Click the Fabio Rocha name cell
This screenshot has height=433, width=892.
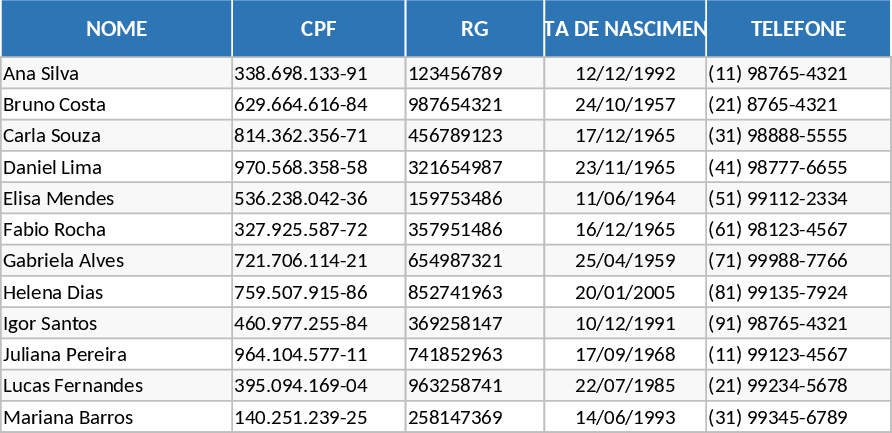click(54, 230)
